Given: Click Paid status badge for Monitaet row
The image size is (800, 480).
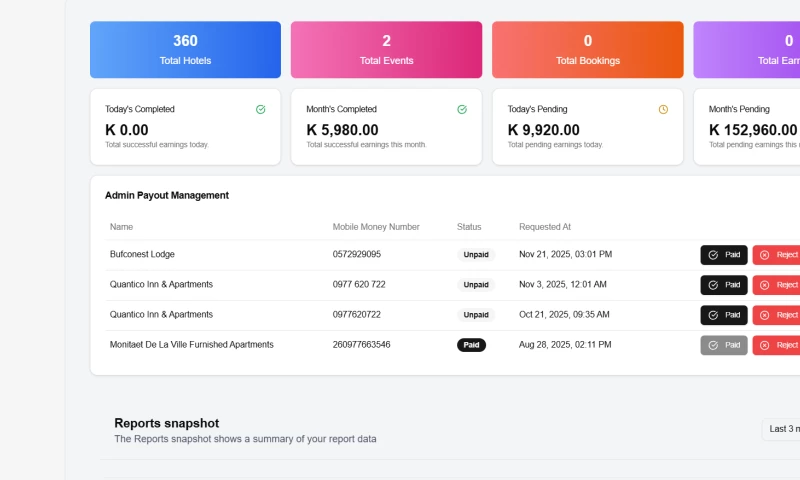Looking at the screenshot, I should [471, 345].
